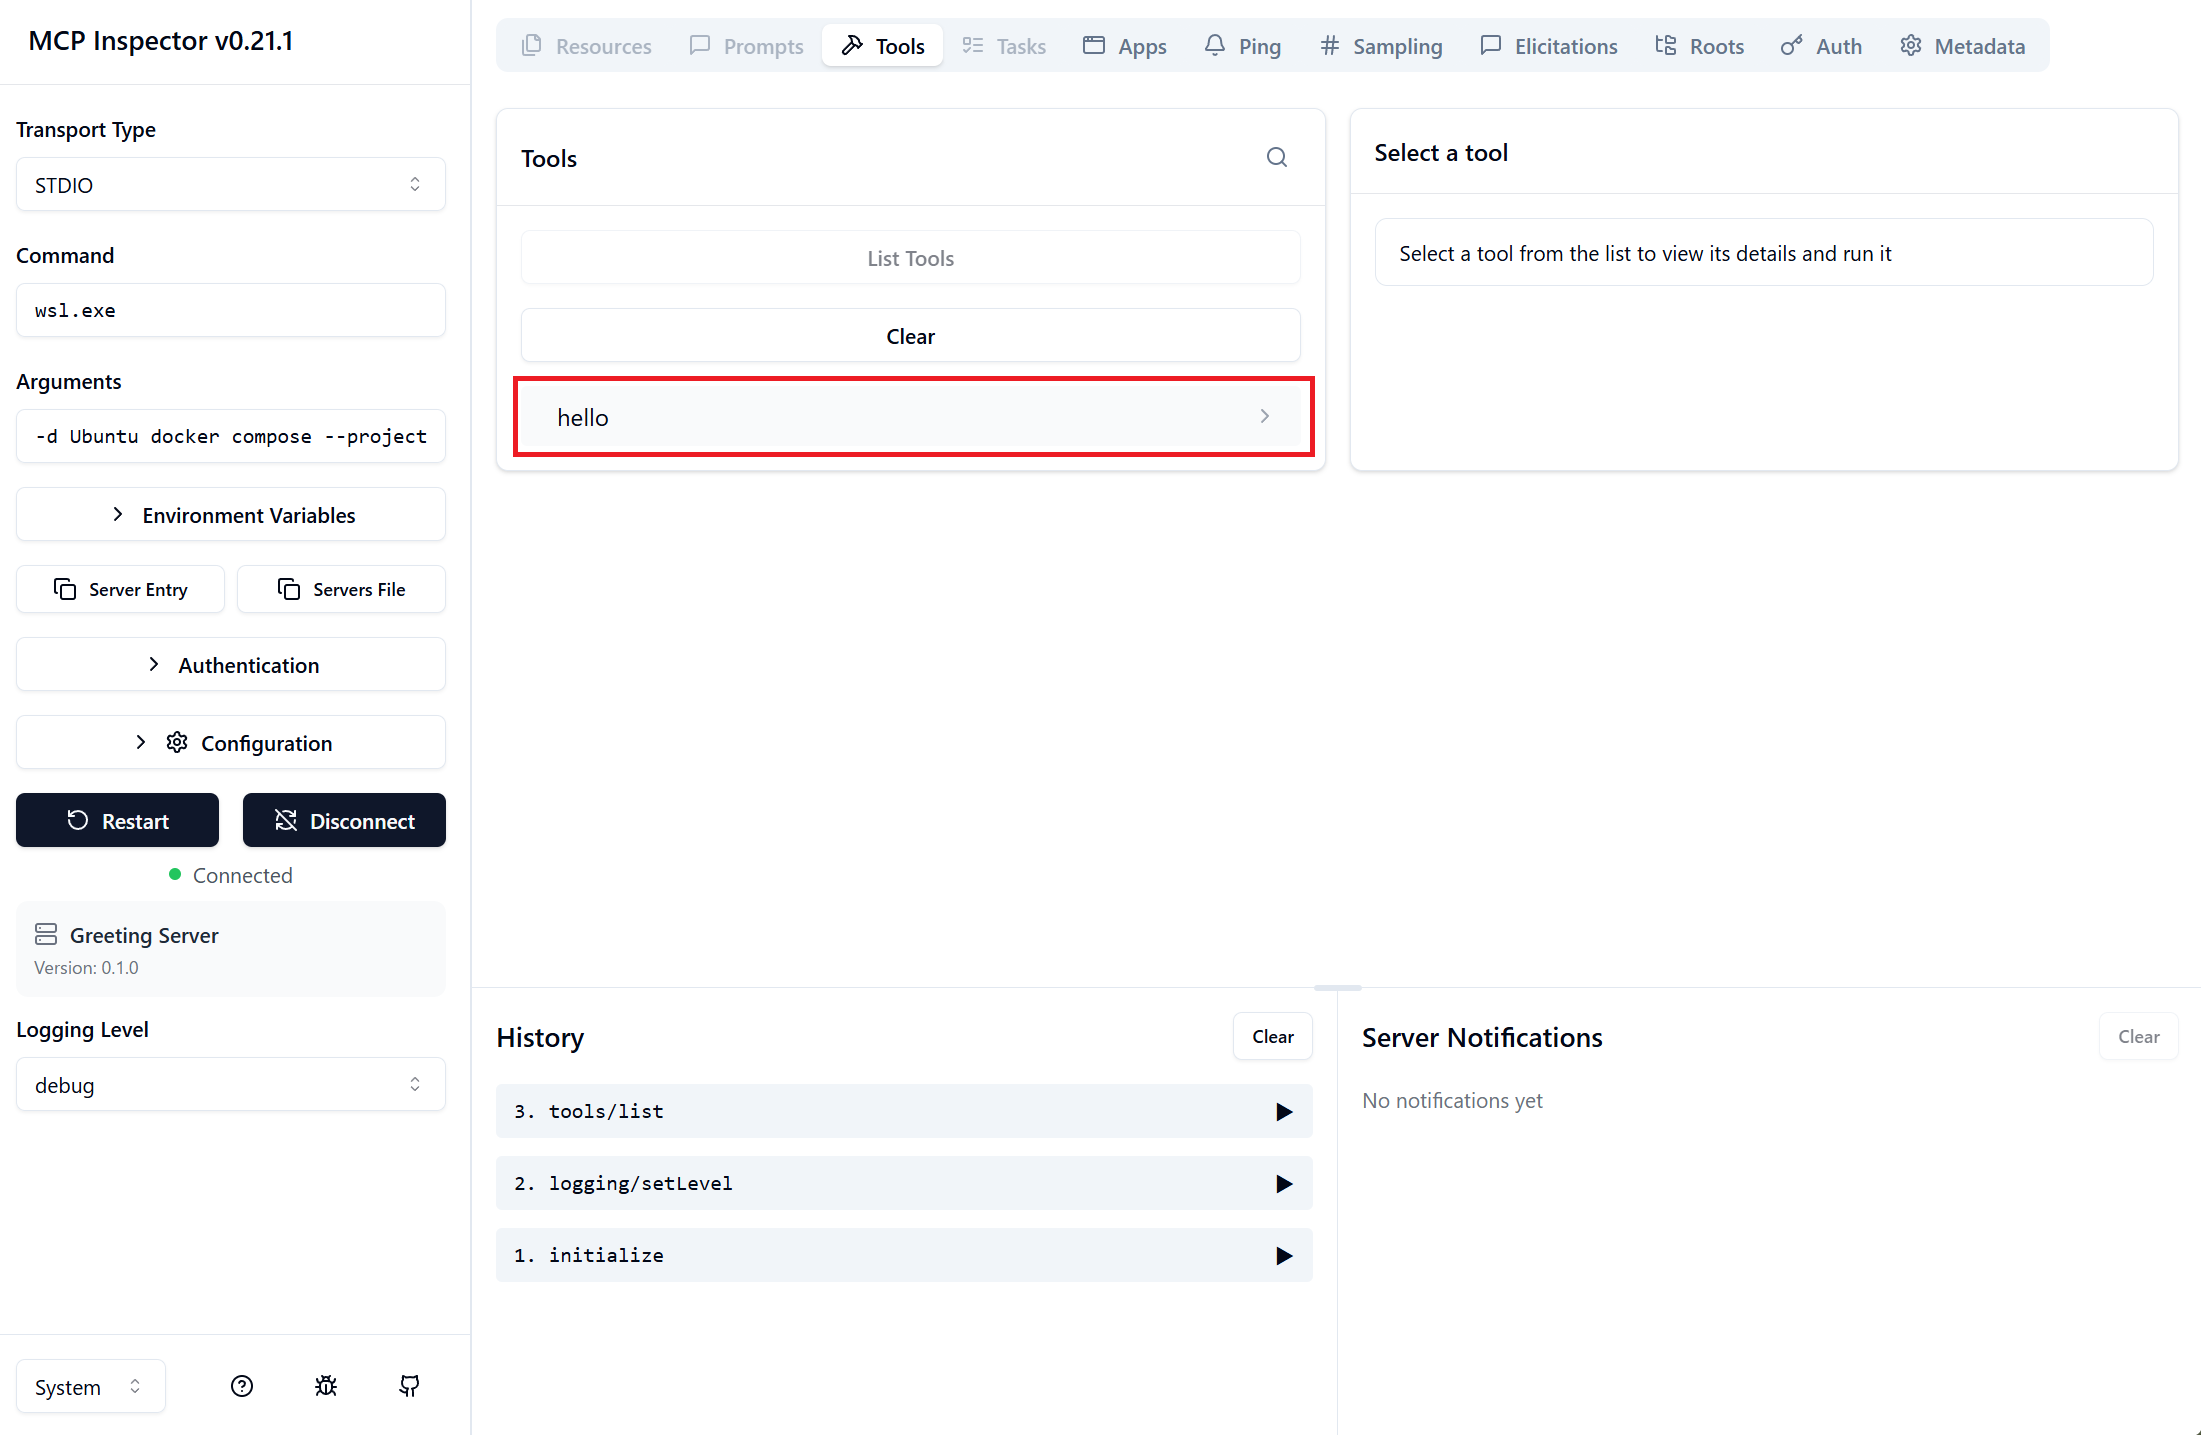Expand the Configuration section
Viewport: 2201px width, 1435px height.
[231, 743]
